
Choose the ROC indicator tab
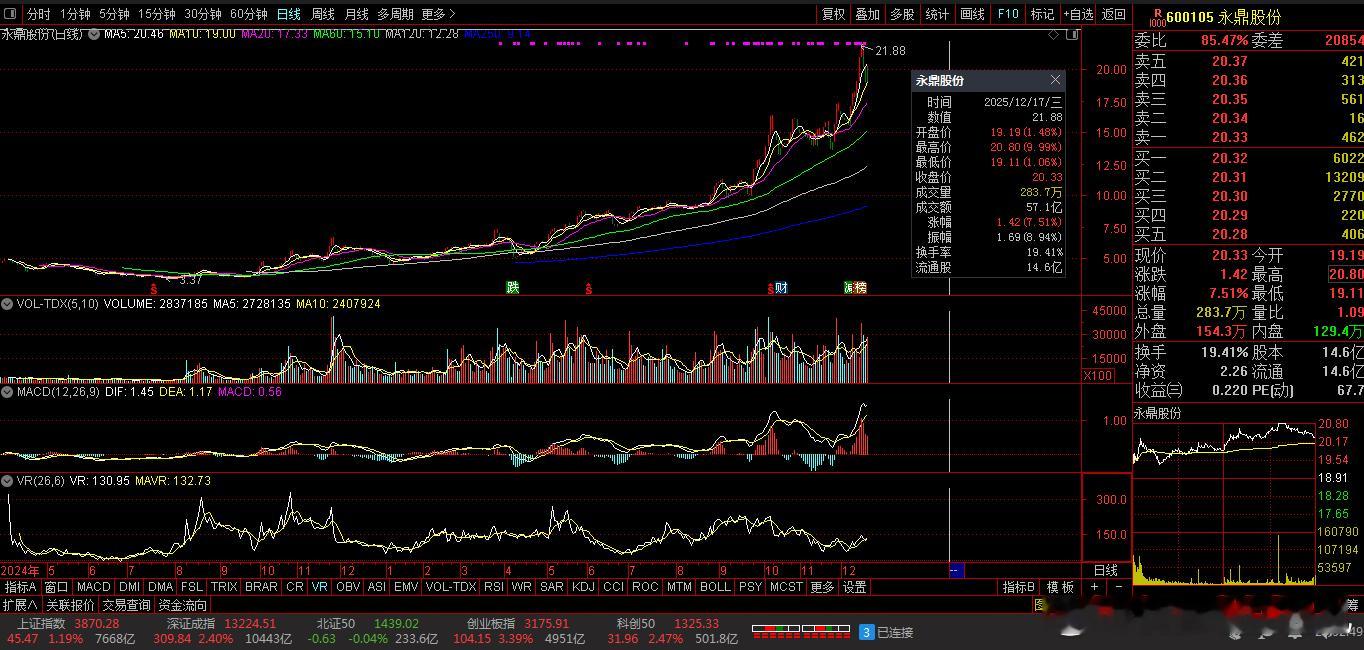pos(645,587)
